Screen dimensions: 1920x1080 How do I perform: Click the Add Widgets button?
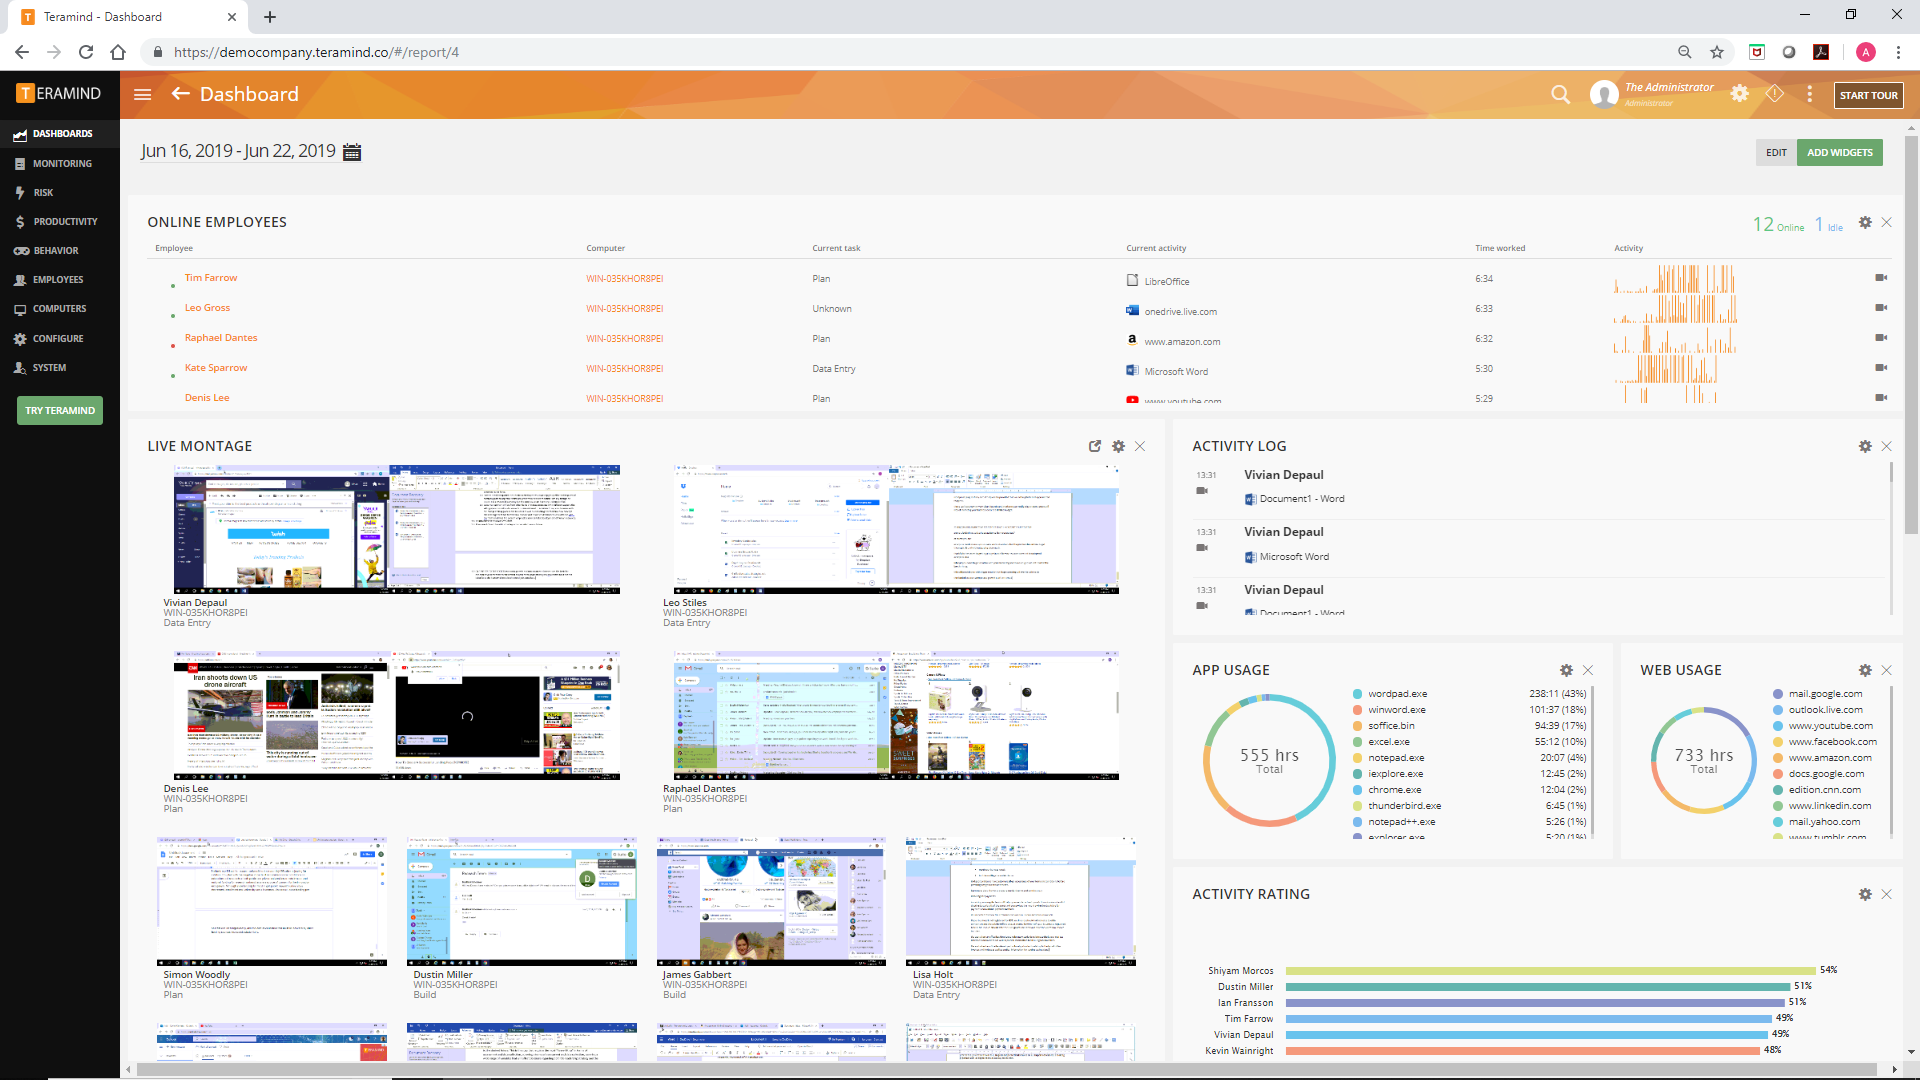click(x=1839, y=152)
